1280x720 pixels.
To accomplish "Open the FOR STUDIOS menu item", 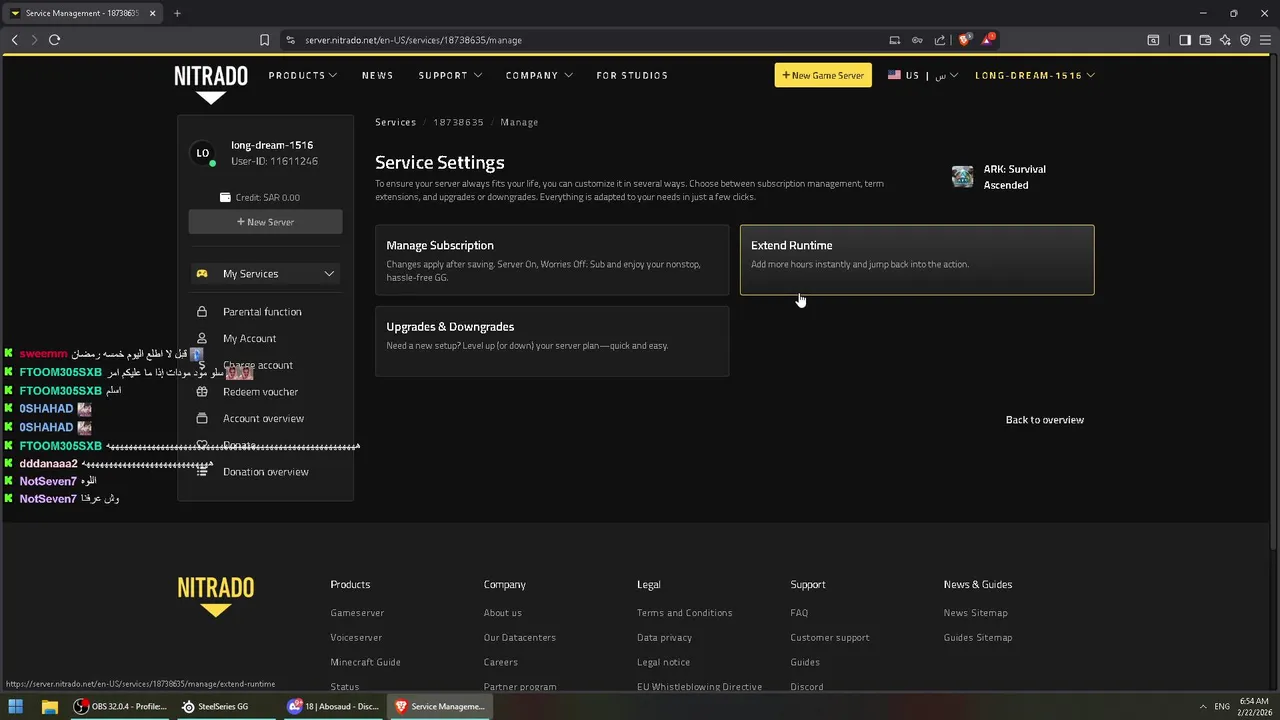I will coord(632,75).
